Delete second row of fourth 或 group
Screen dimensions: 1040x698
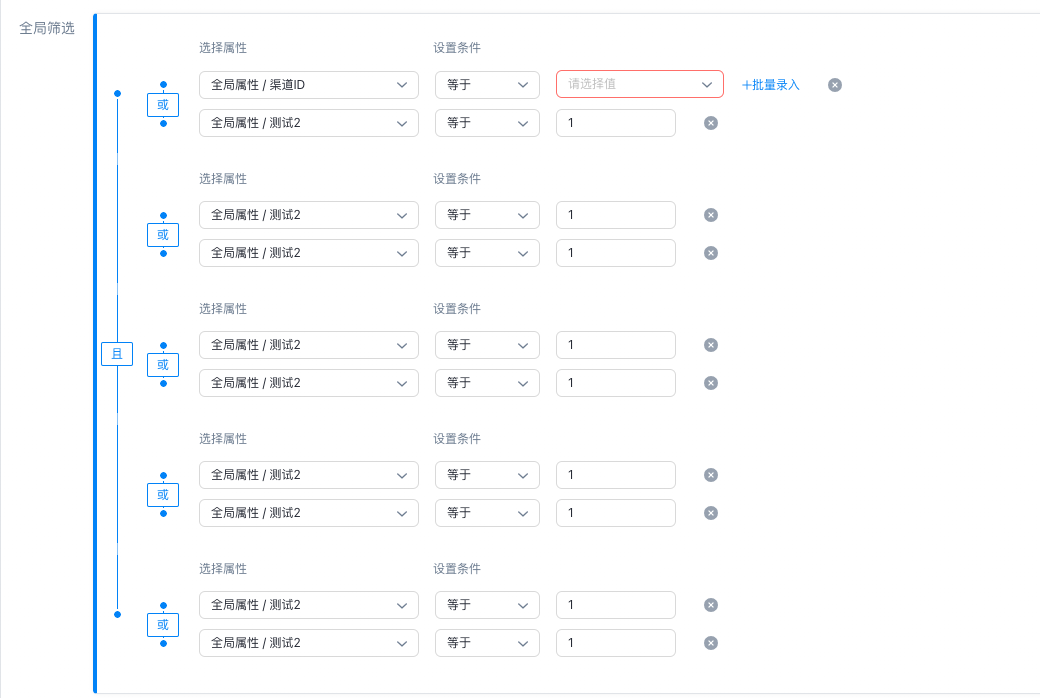click(x=710, y=513)
